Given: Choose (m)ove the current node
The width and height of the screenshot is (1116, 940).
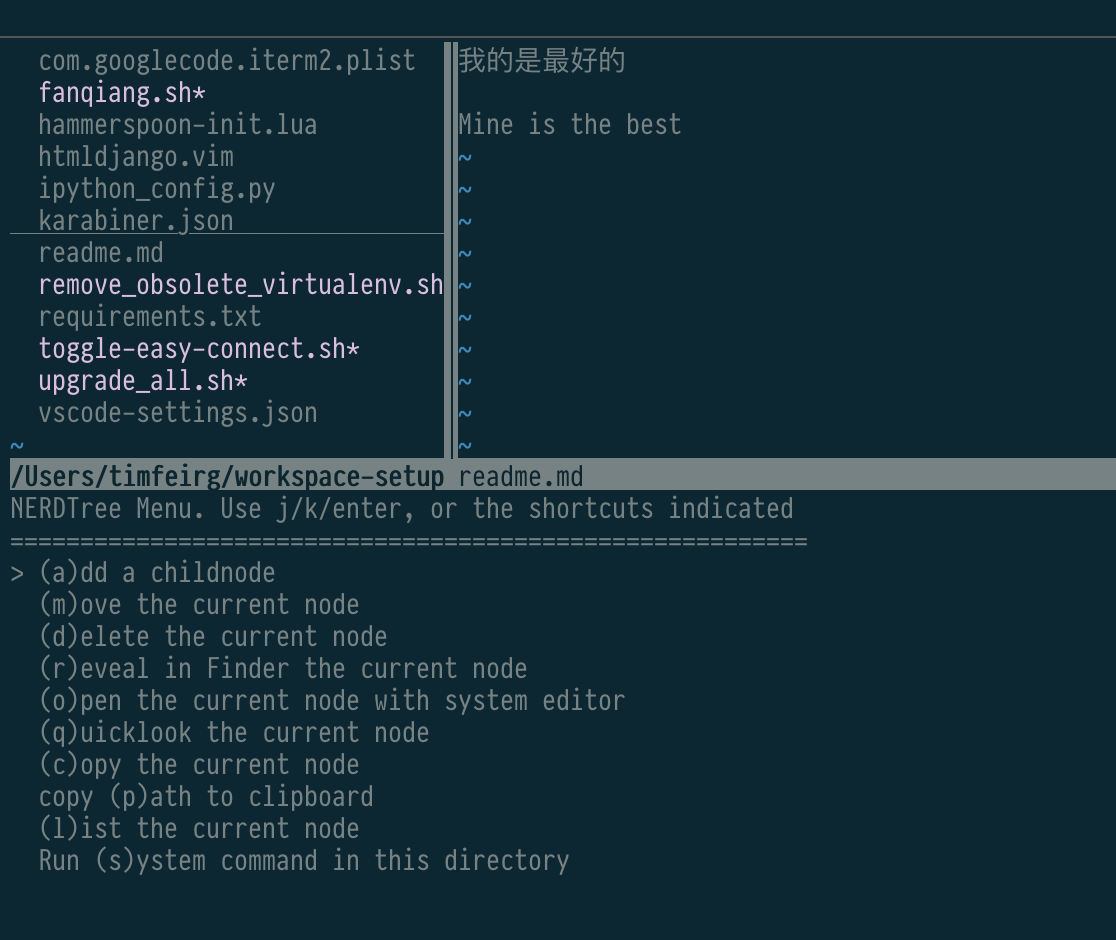Looking at the screenshot, I should tap(198, 604).
